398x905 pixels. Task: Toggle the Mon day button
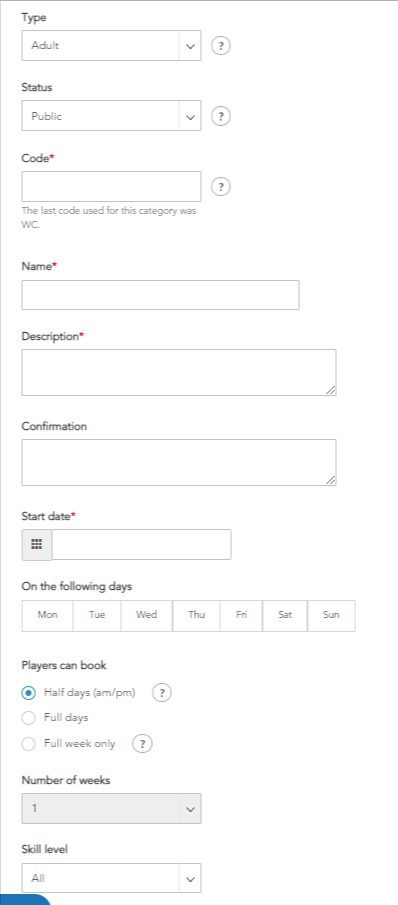pyautogui.click(x=47, y=615)
